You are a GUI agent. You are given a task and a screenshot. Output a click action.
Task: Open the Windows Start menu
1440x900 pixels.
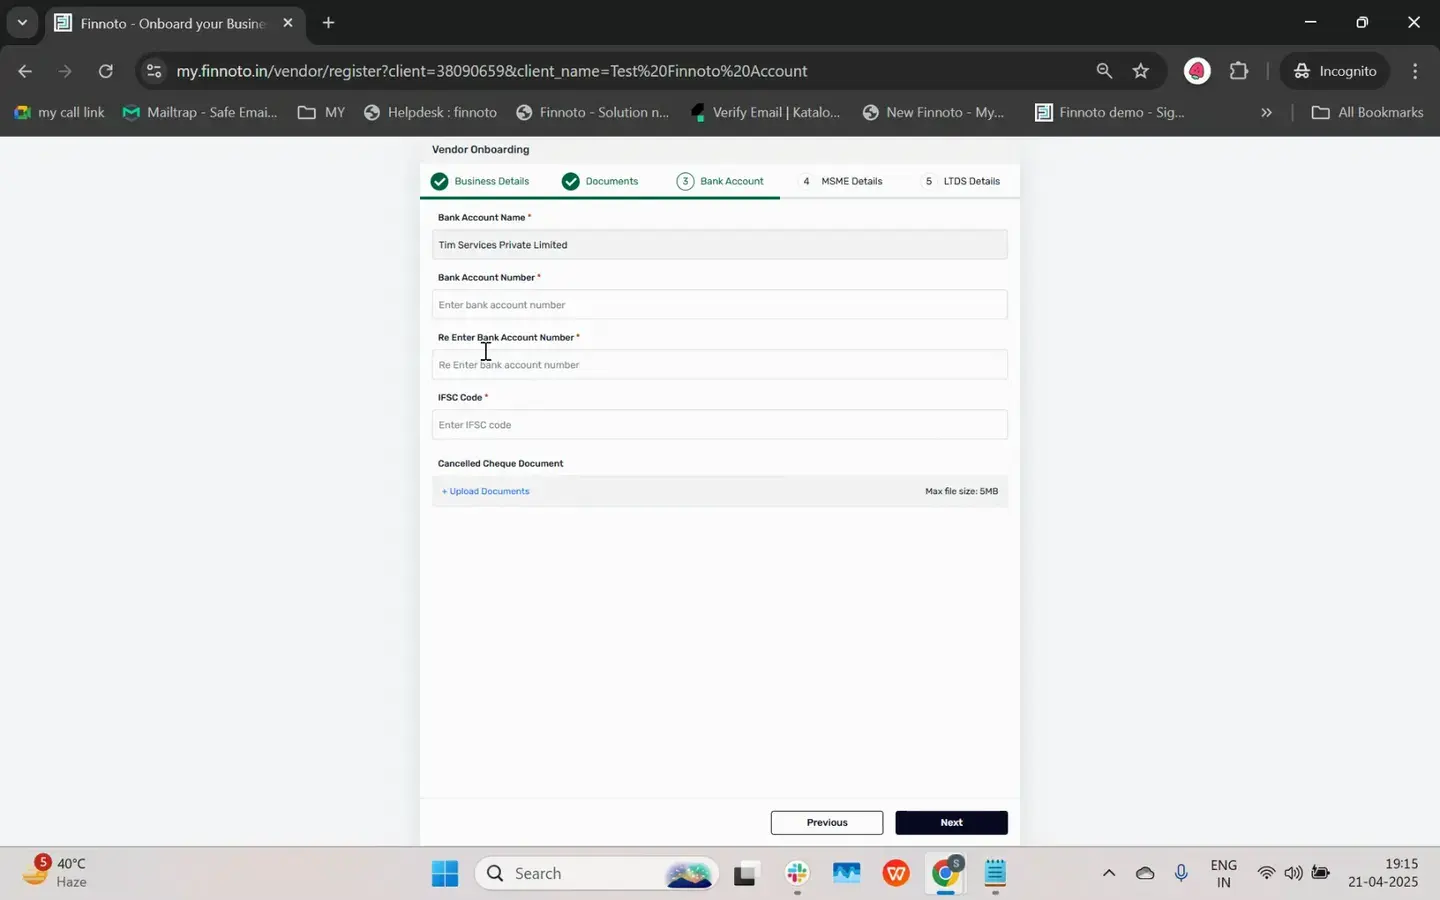tap(445, 873)
